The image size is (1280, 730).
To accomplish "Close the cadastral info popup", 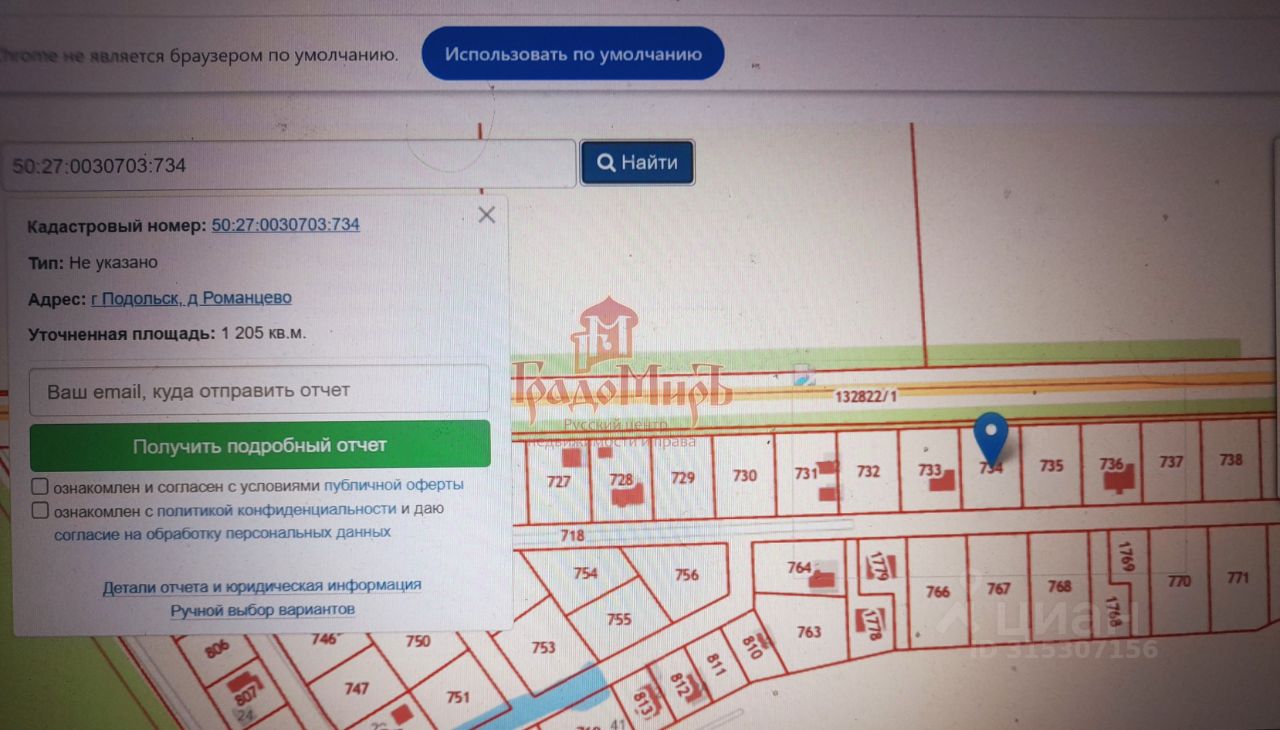I will 486,214.
